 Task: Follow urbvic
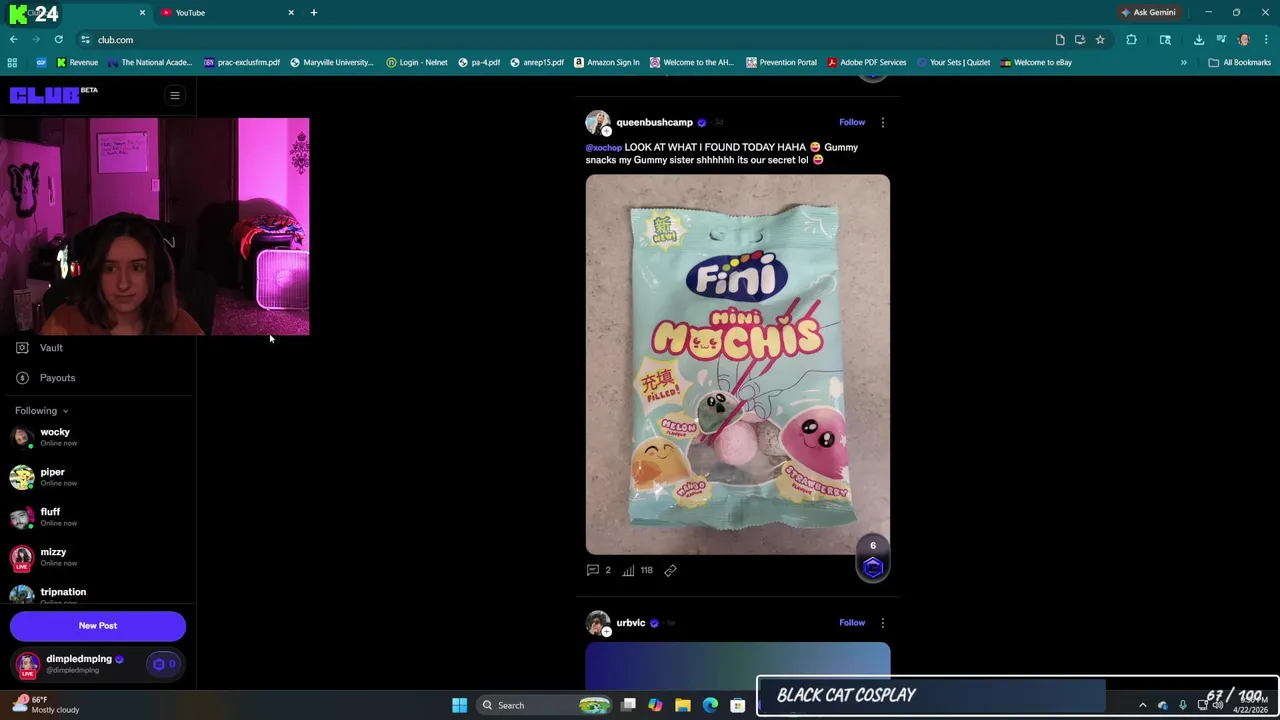pyautogui.click(x=852, y=623)
